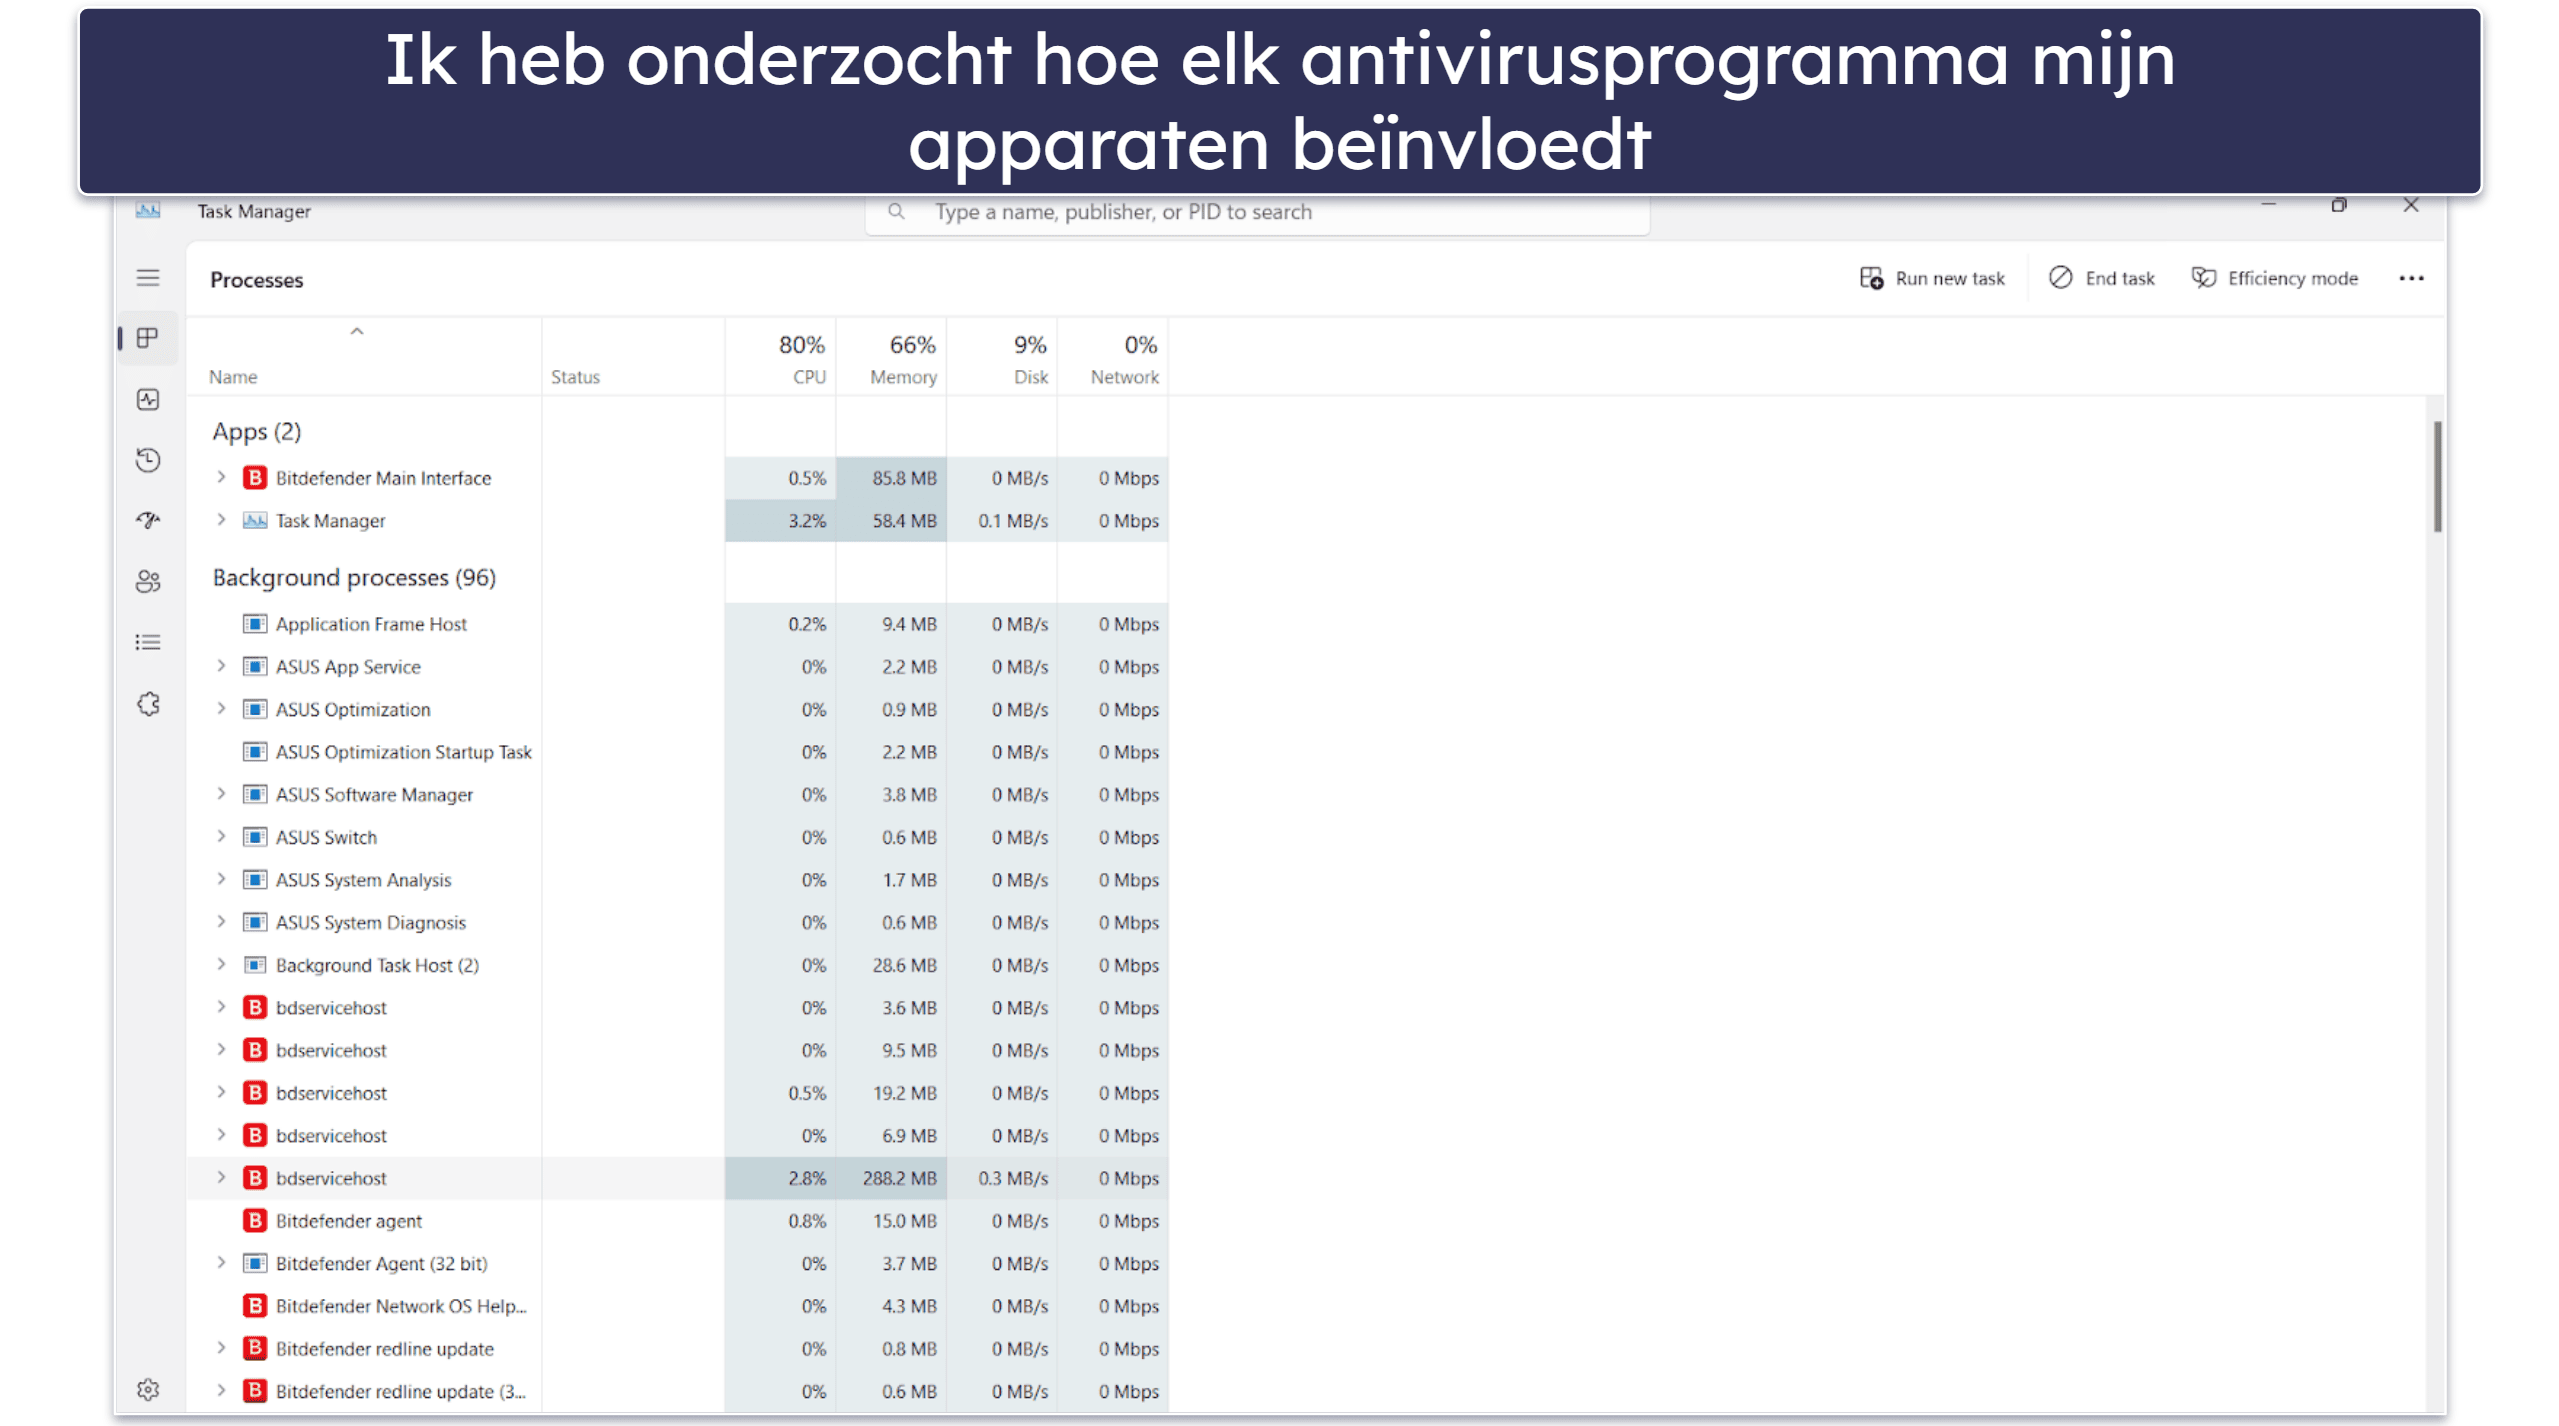Click the Task Manager app row icon
The width and height of the screenshot is (2559, 1426).
click(255, 521)
